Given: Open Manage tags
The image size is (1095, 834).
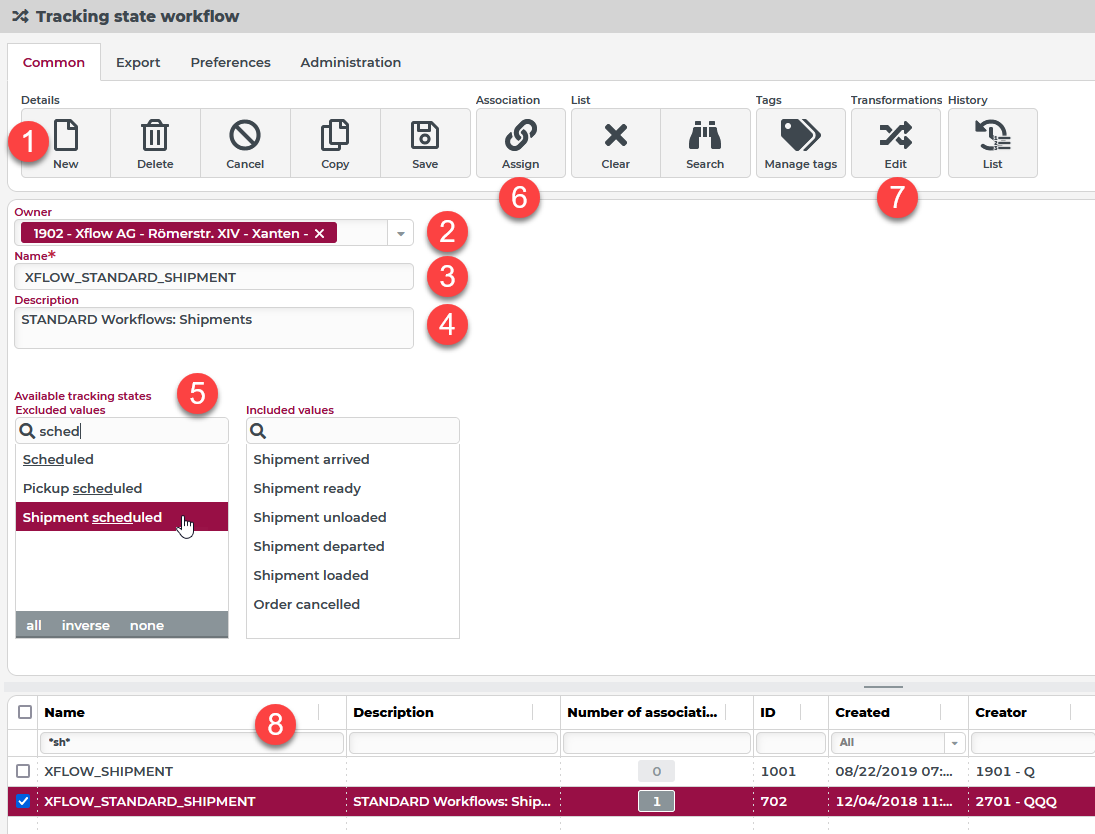Looking at the screenshot, I should 800,135.
